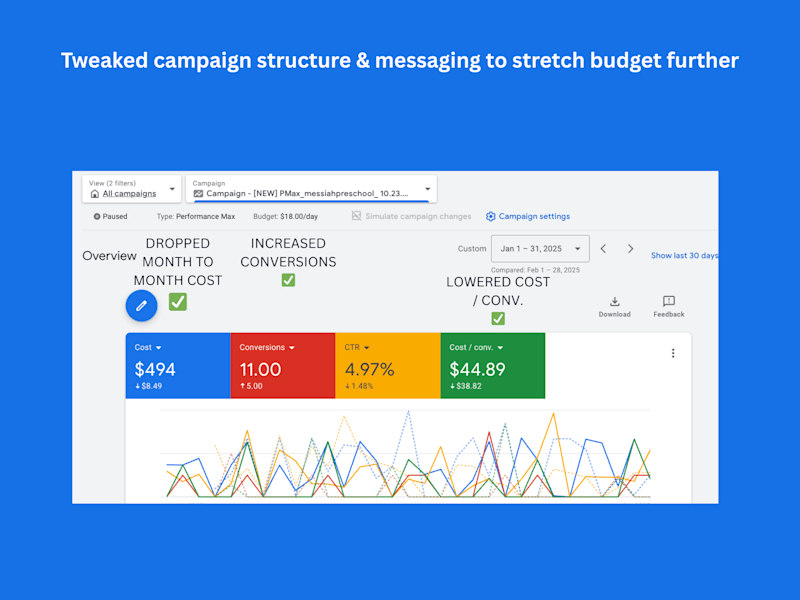Click the Simulate campaign changes icon
The image size is (800, 600).
pyautogui.click(x=356, y=216)
